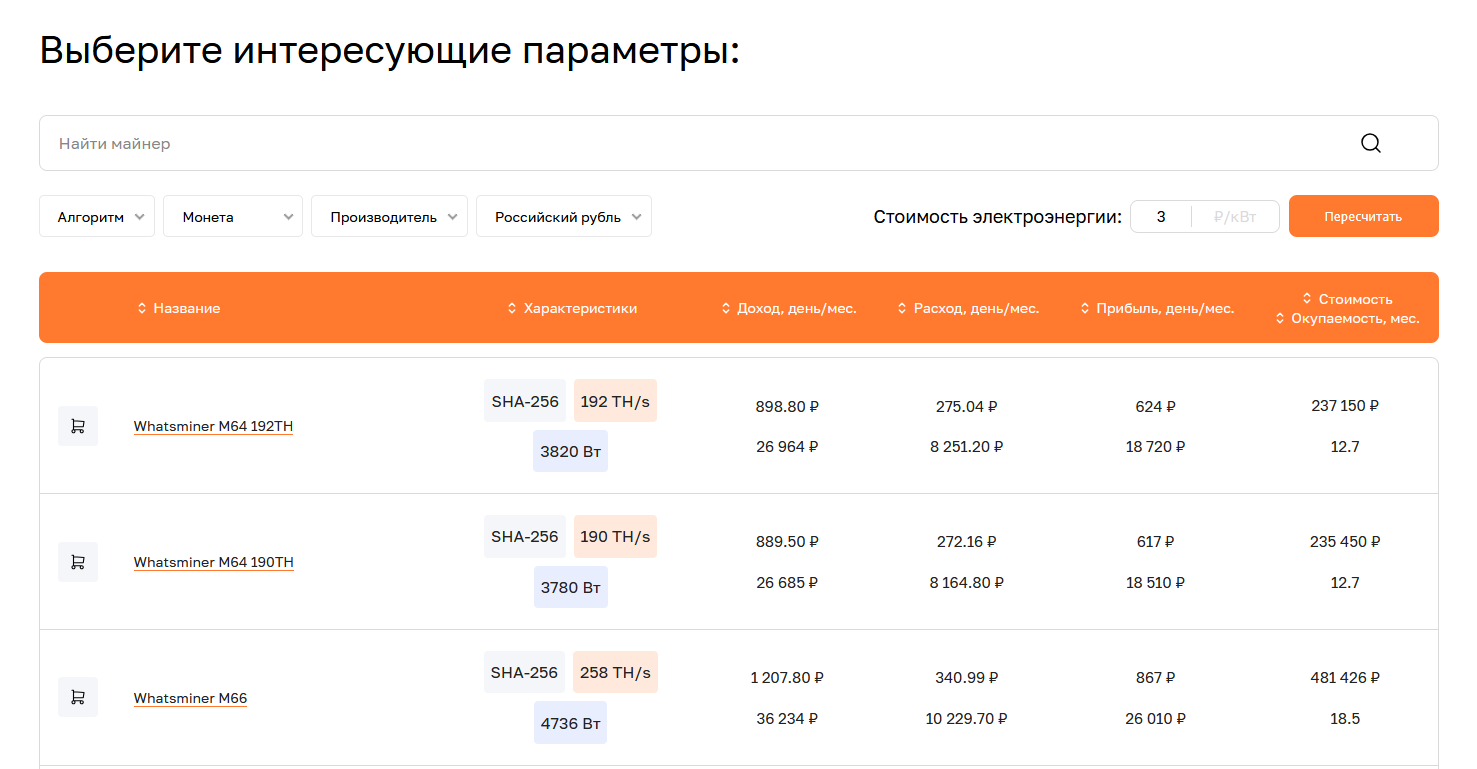Screen dimensions: 1477x769
Task: Click the 340.99 ₽ daily expense value
Action: (x=967, y=678)
